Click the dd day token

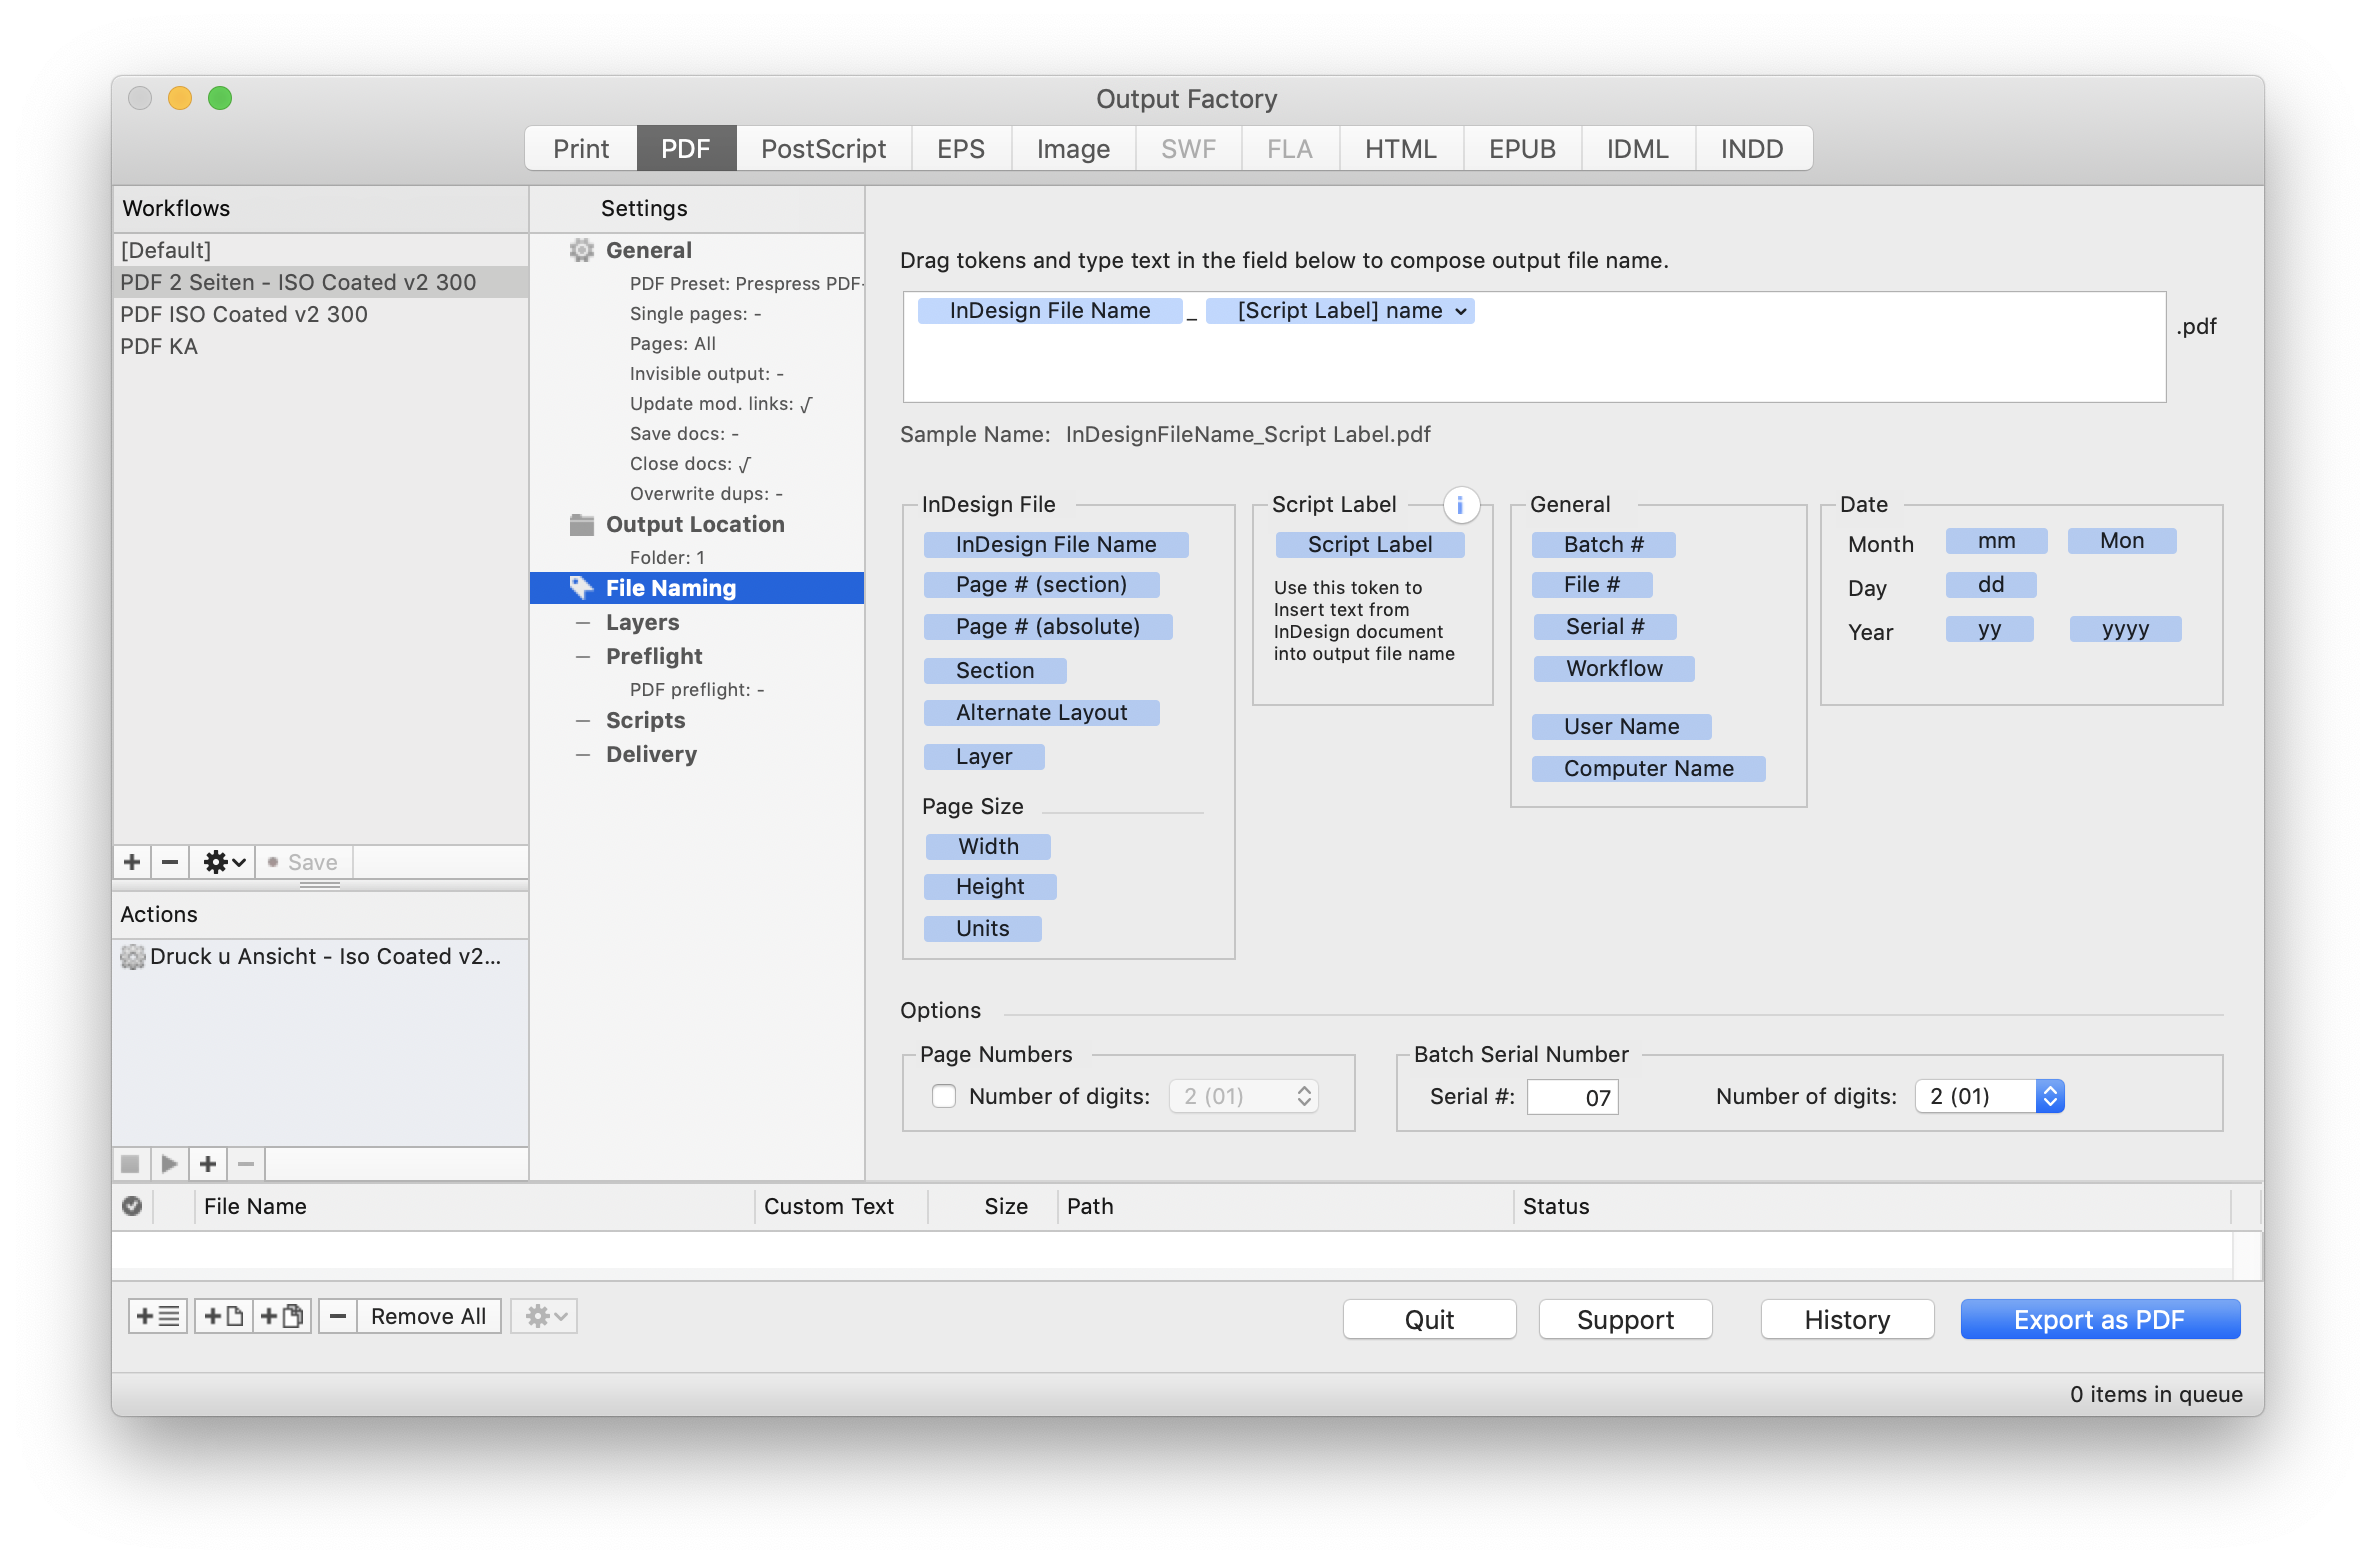point(1990,585)
